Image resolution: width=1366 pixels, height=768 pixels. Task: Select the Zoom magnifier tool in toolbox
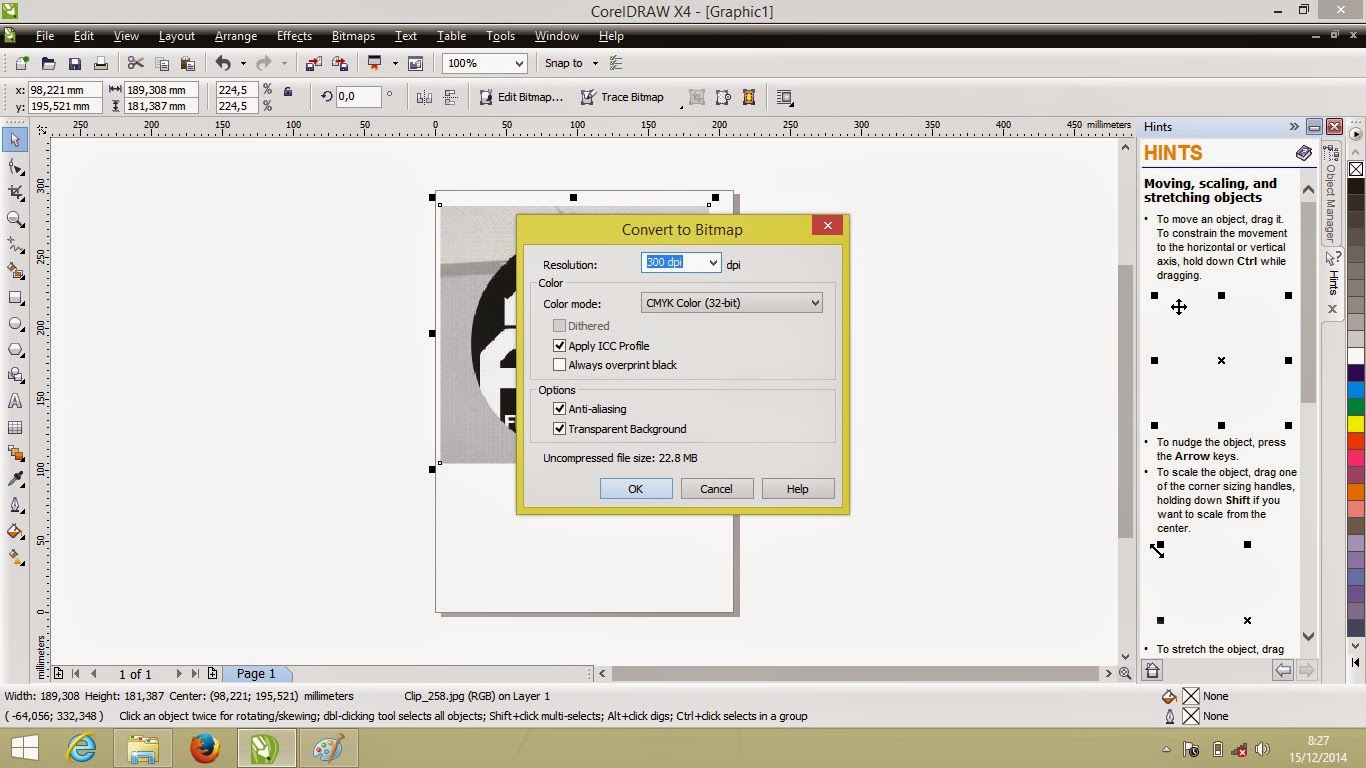point(15,218)
